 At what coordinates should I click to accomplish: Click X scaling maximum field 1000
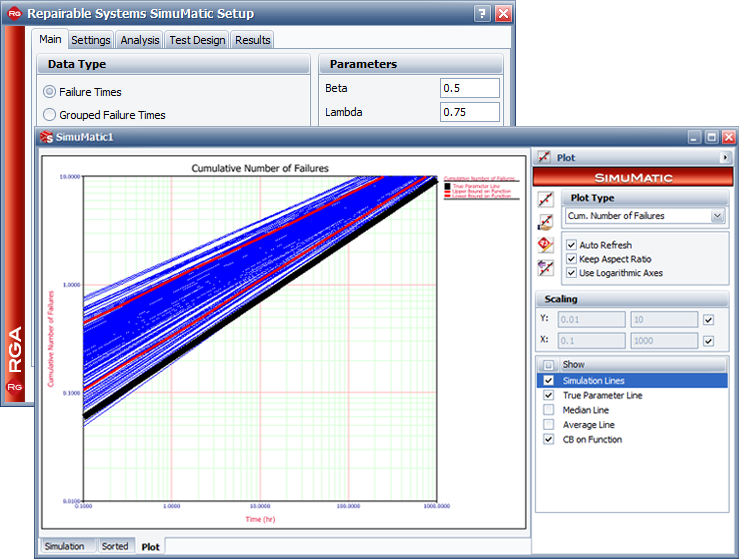click(x=664, y=341)
